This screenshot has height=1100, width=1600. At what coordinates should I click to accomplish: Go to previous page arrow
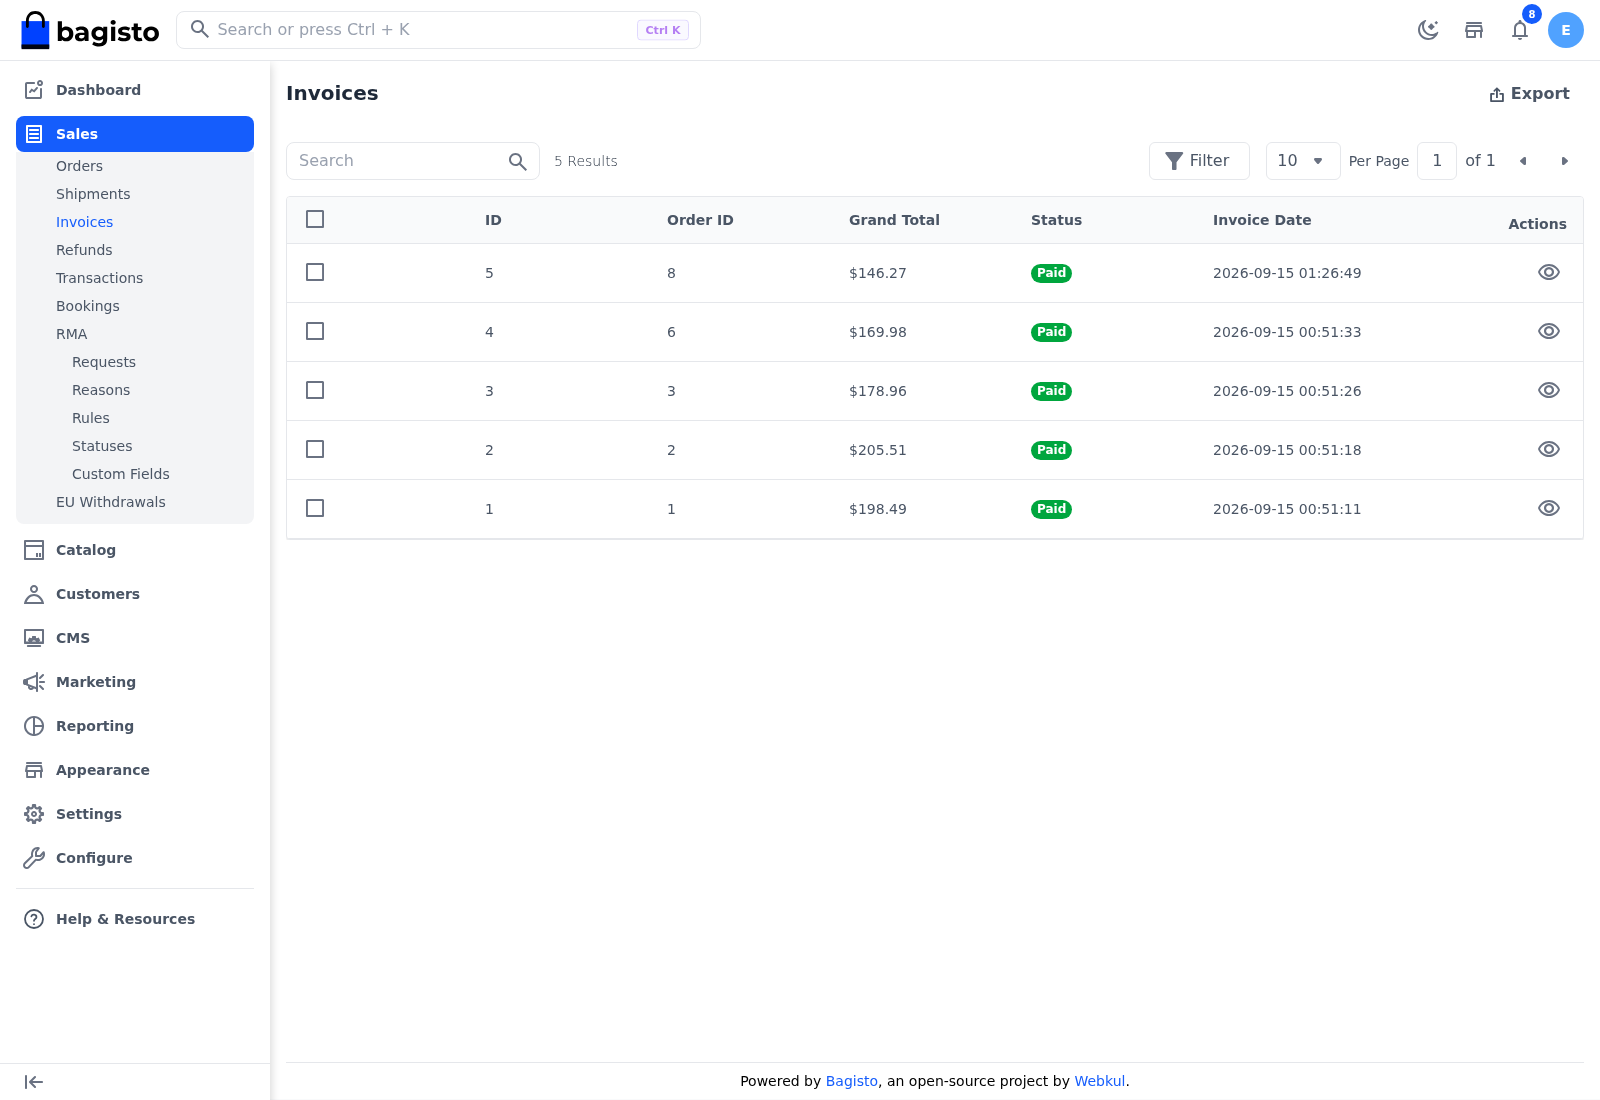coord(1523,161)
